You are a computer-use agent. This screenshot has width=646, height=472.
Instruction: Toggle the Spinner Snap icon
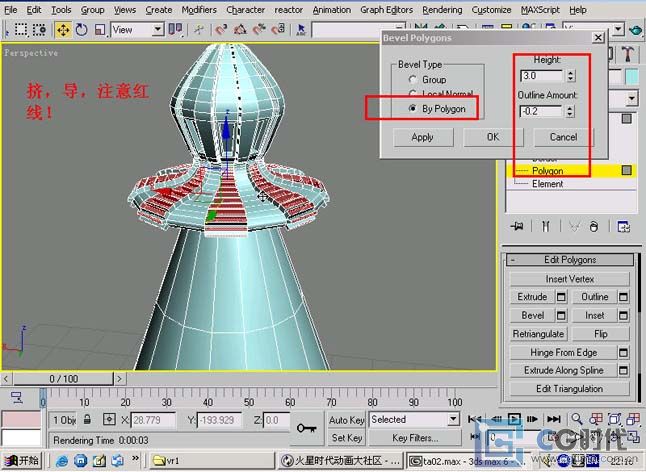tap(279, 30)
